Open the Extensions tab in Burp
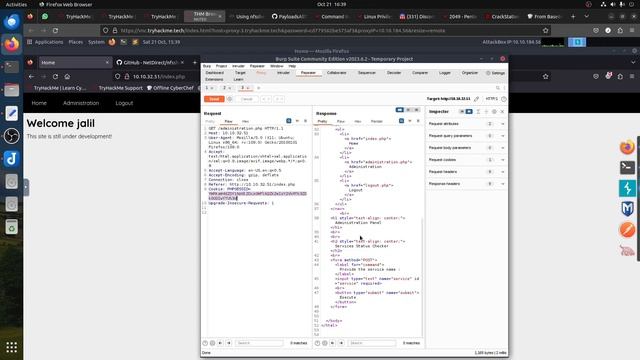The image size is (640, 360). click(214, 80)
